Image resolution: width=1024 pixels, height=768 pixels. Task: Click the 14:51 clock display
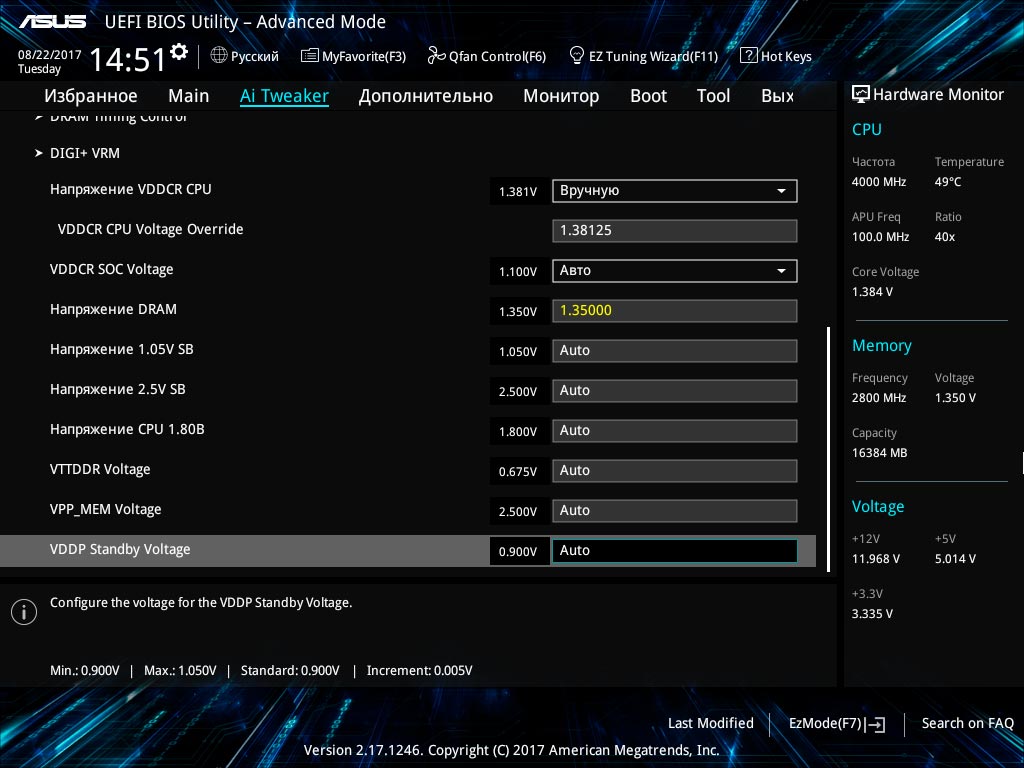[x=127, y=60]
